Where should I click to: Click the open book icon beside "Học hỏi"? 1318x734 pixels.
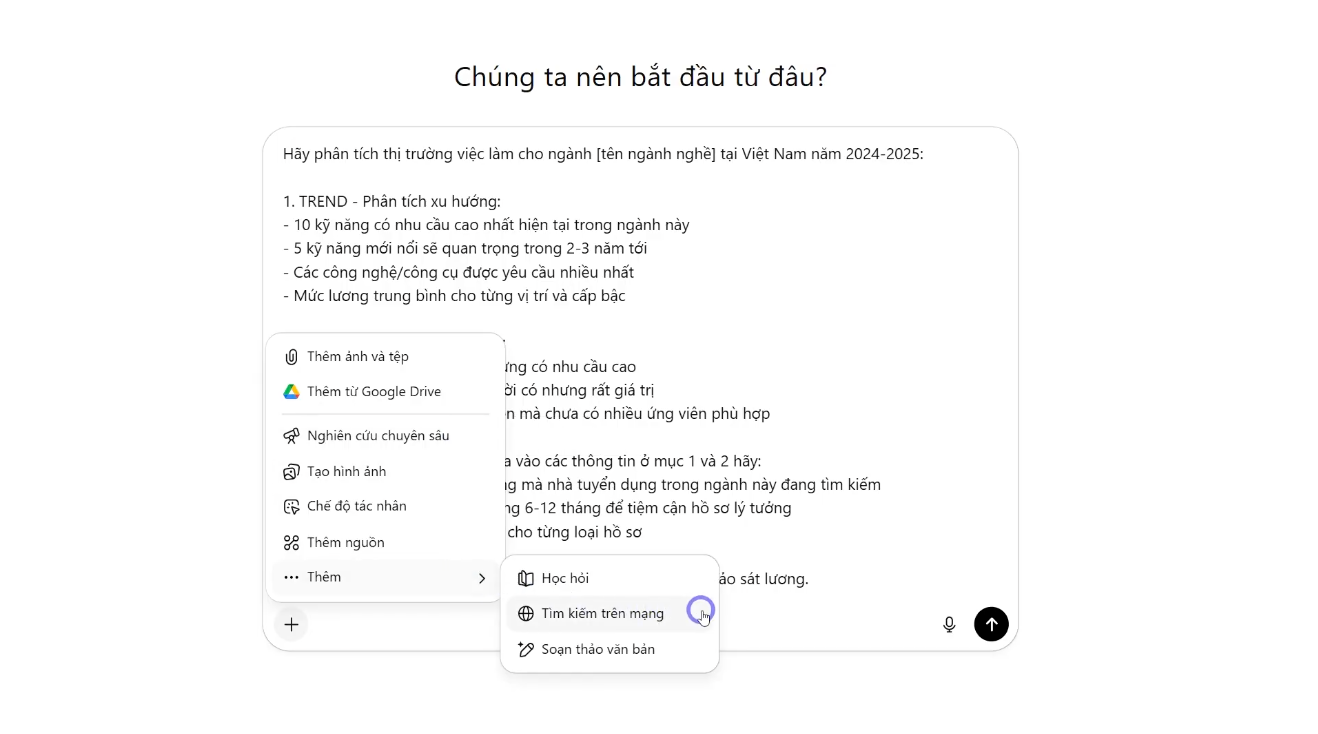(524, 577)
